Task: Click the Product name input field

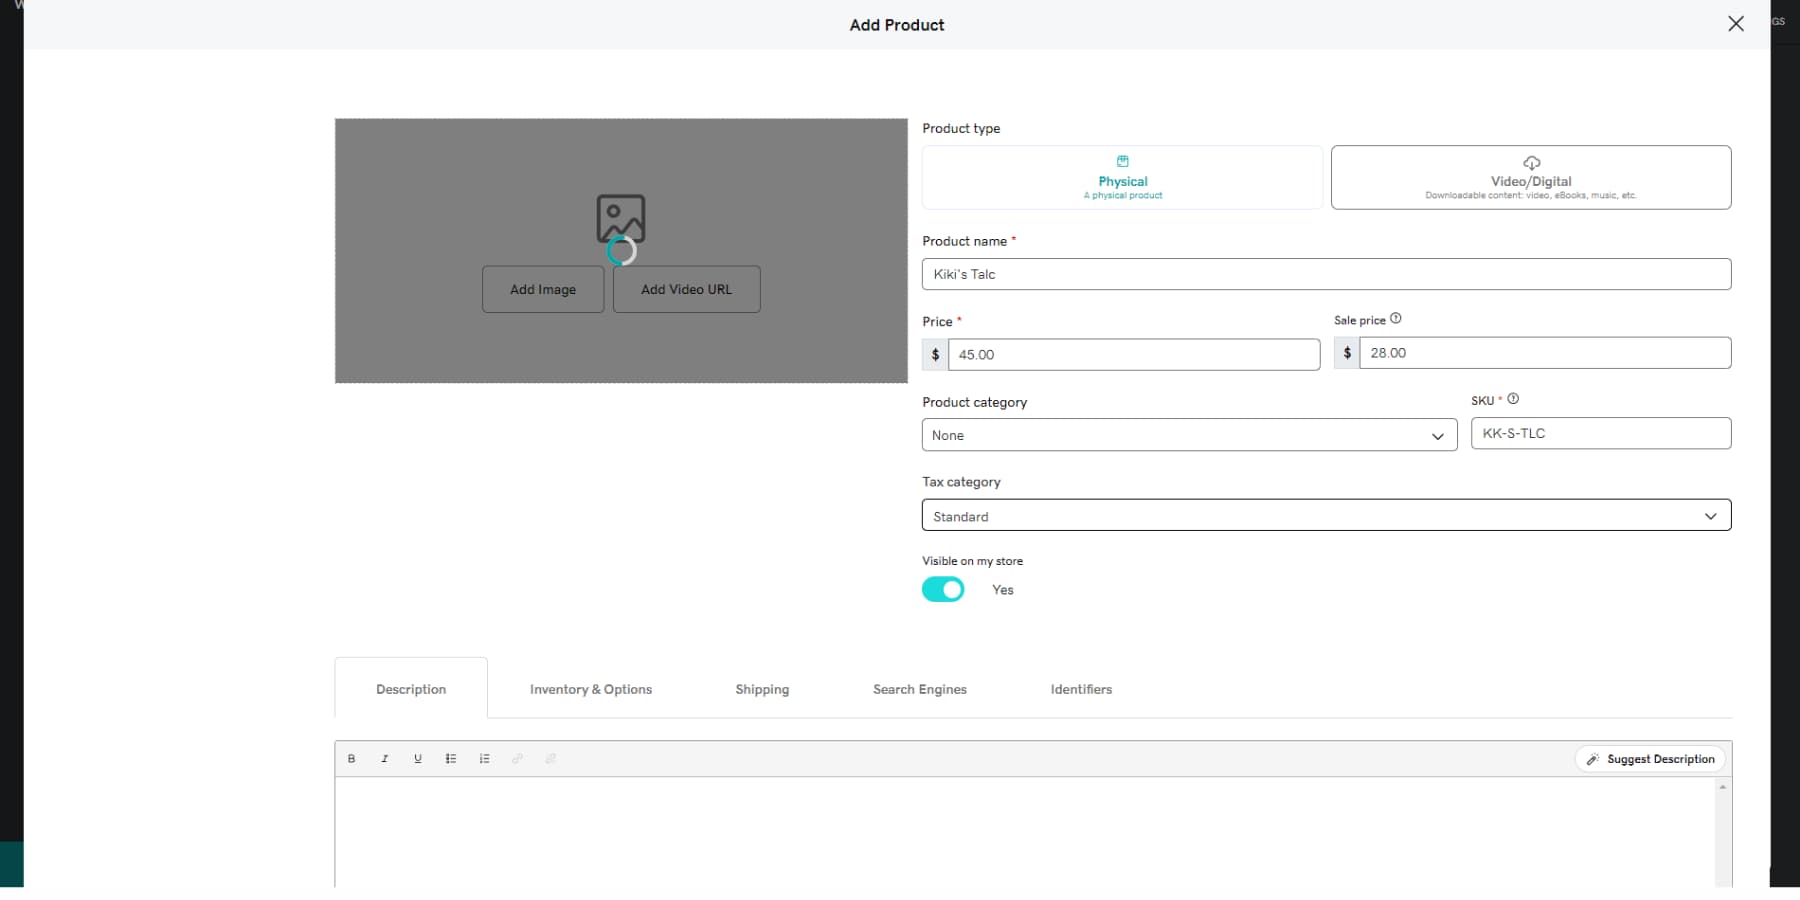Action: [x=1326, y=274]
